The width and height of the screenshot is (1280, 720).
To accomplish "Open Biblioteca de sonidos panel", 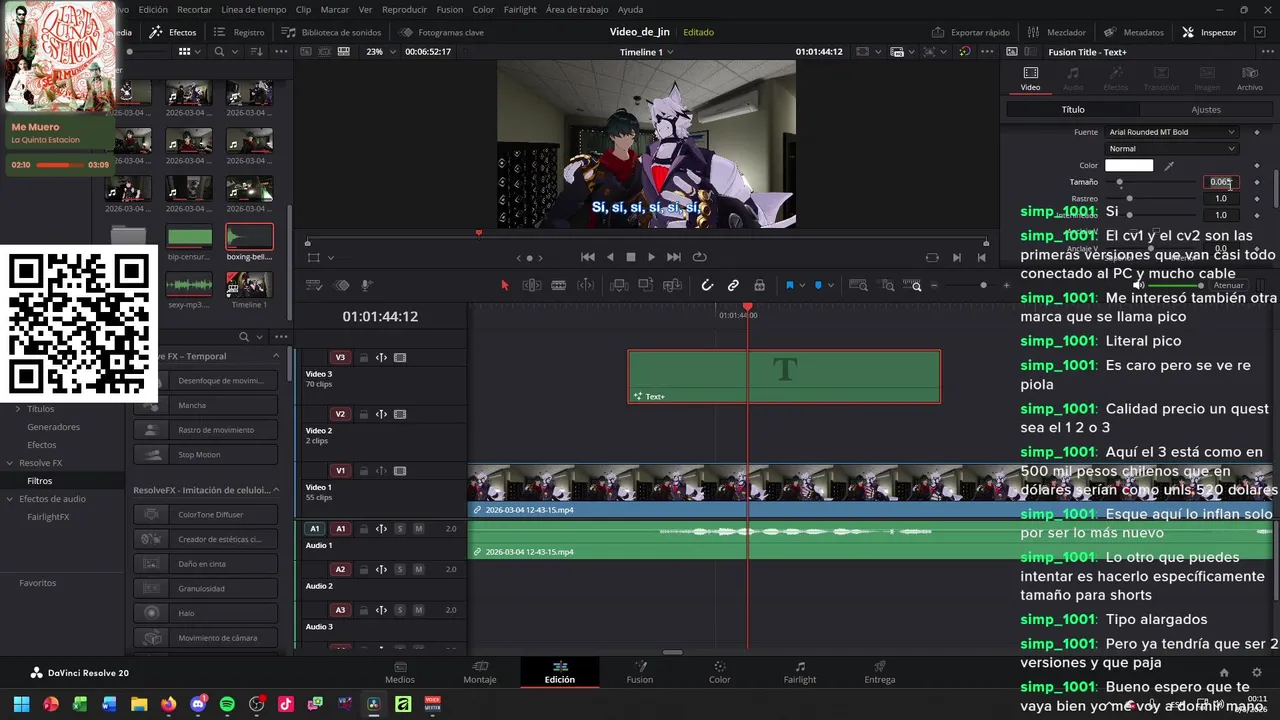I will coord(331,32).
